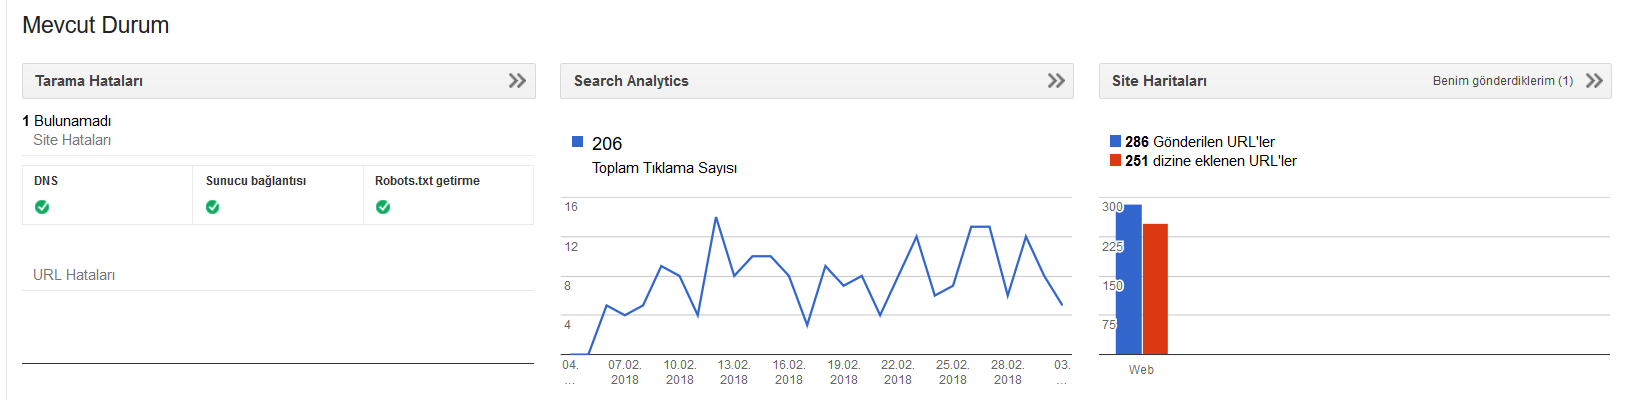Image resolution: width=1649 pixels, height=400 pixels.
Task: Click the Sunucu bağlantısı green check icon
Action: point(213,207)
